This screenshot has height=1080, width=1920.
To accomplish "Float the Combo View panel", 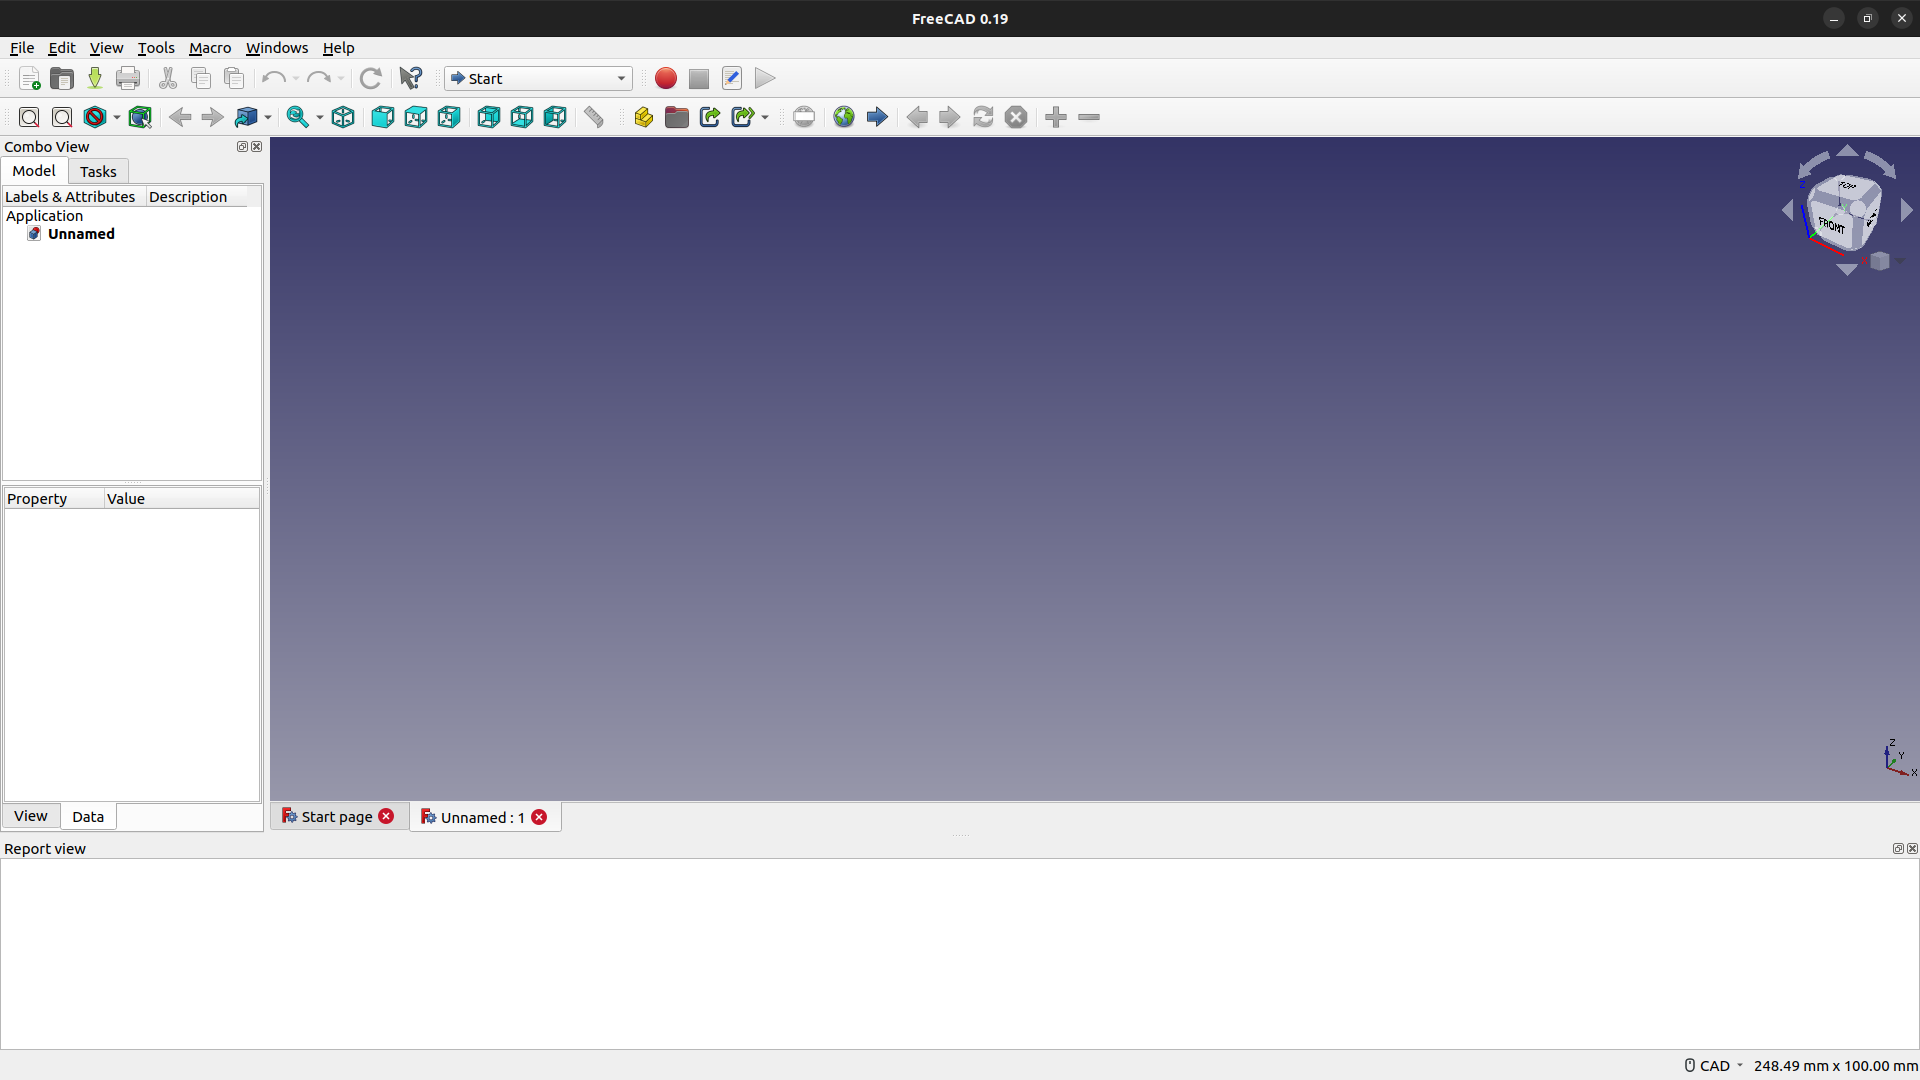I will pyautogui.click(x=241, y=147).
